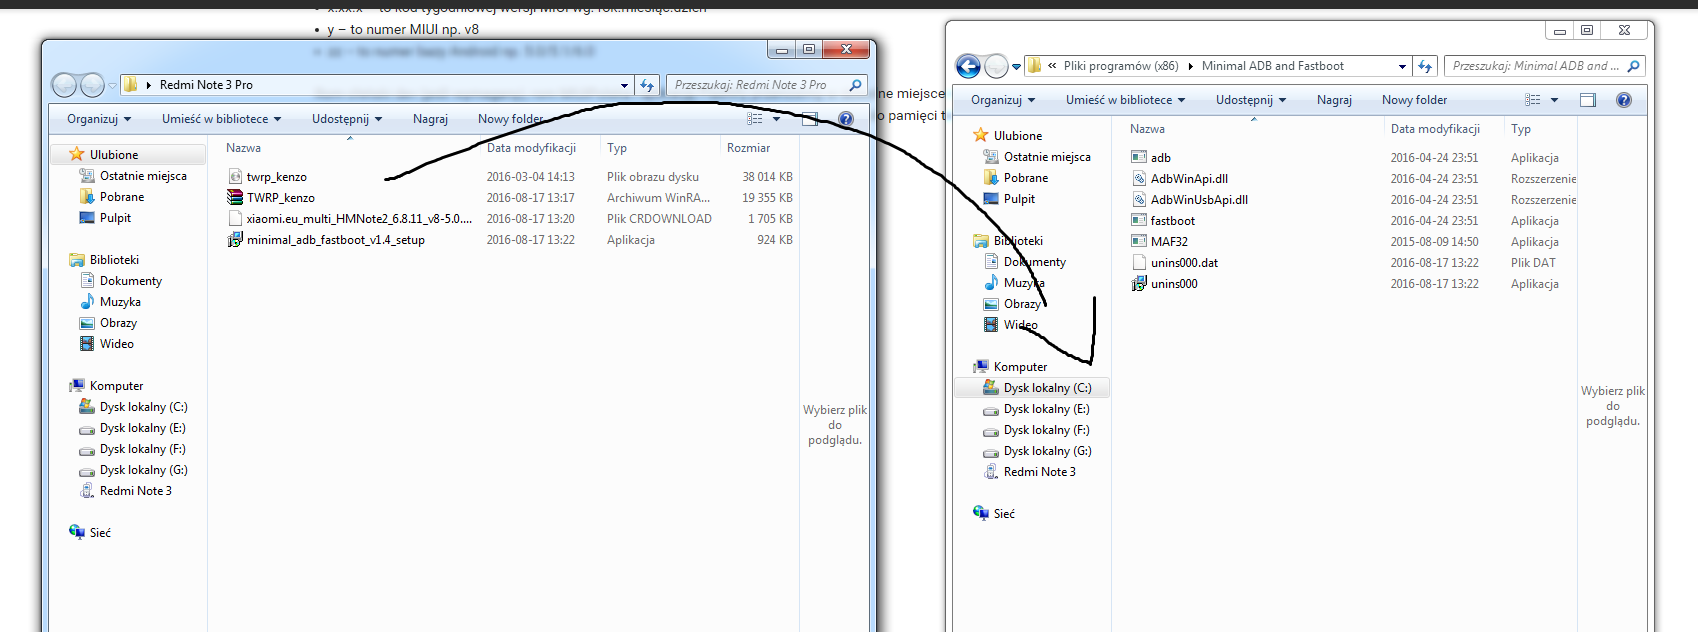Select the adb application file
Screen dimensions: 1698x632
click(1160, 158)
